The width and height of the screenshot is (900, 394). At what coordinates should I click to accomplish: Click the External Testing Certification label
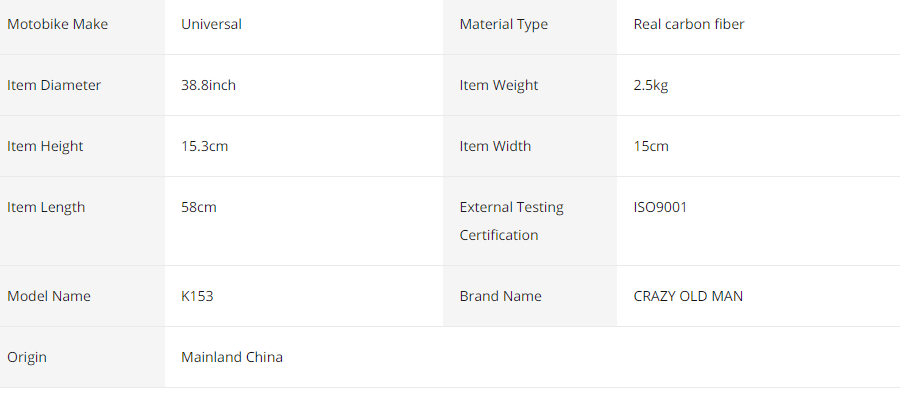pyautogui.click(x=511, y=221)
